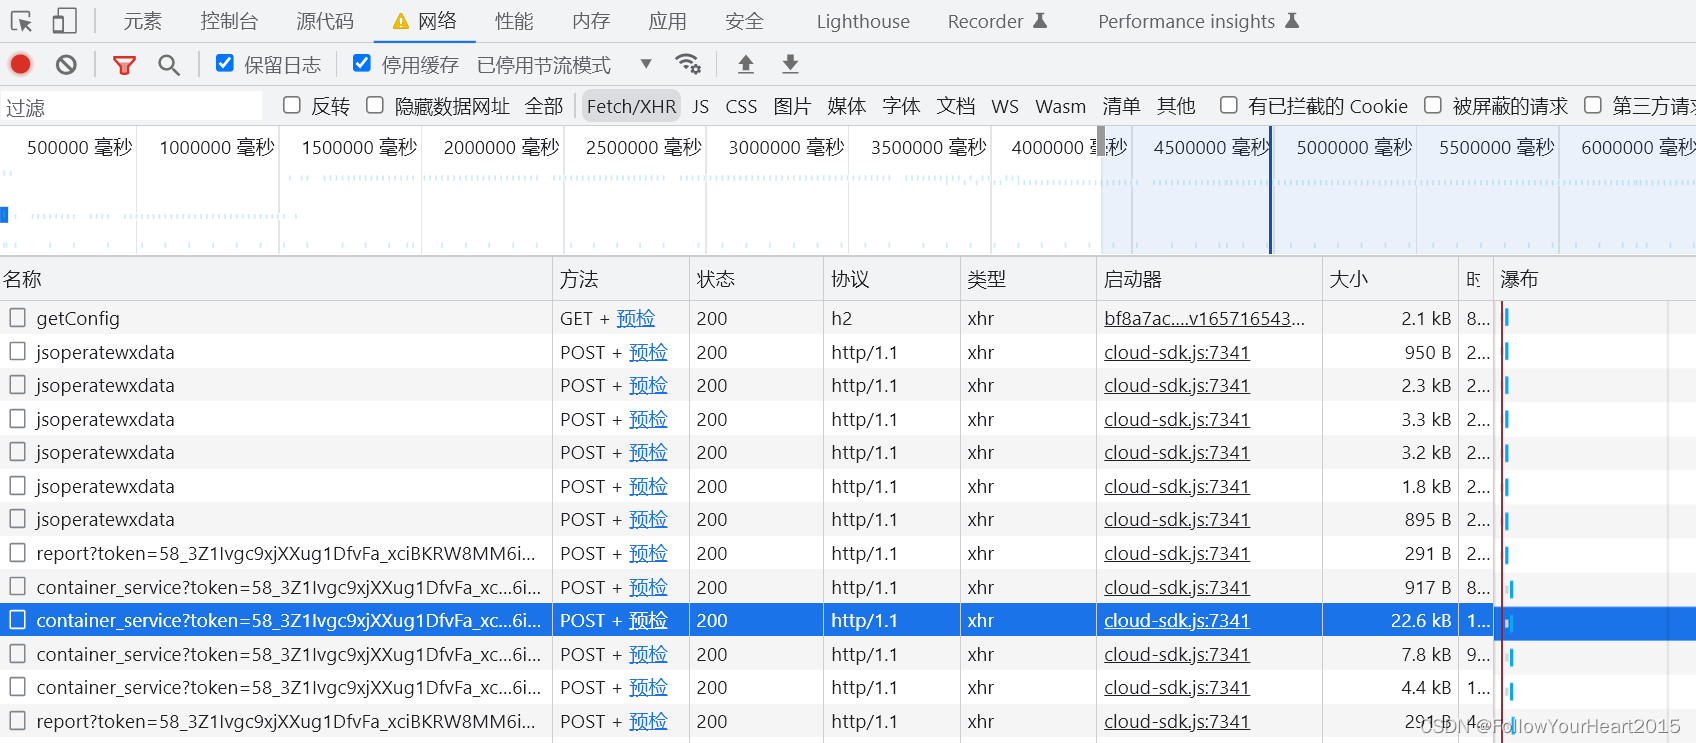Focus the 过滤 filter input field

click(131, 107)
